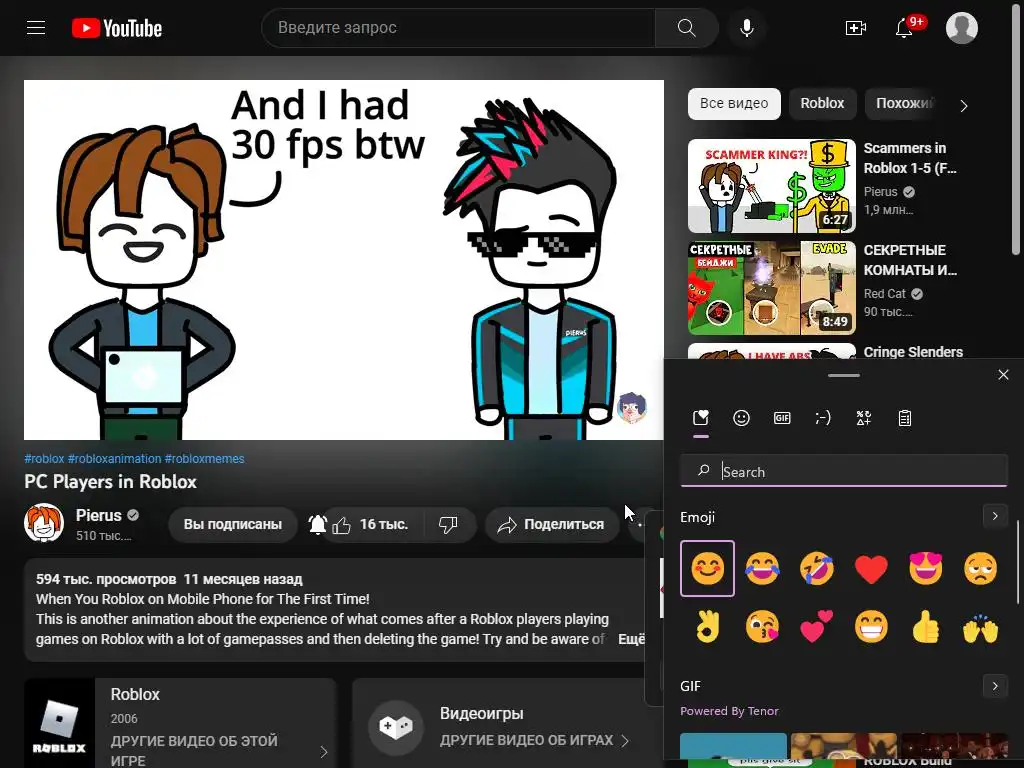Open the Red Cat channel name
Screen dimensions: 1024x768
click(885, 294)
